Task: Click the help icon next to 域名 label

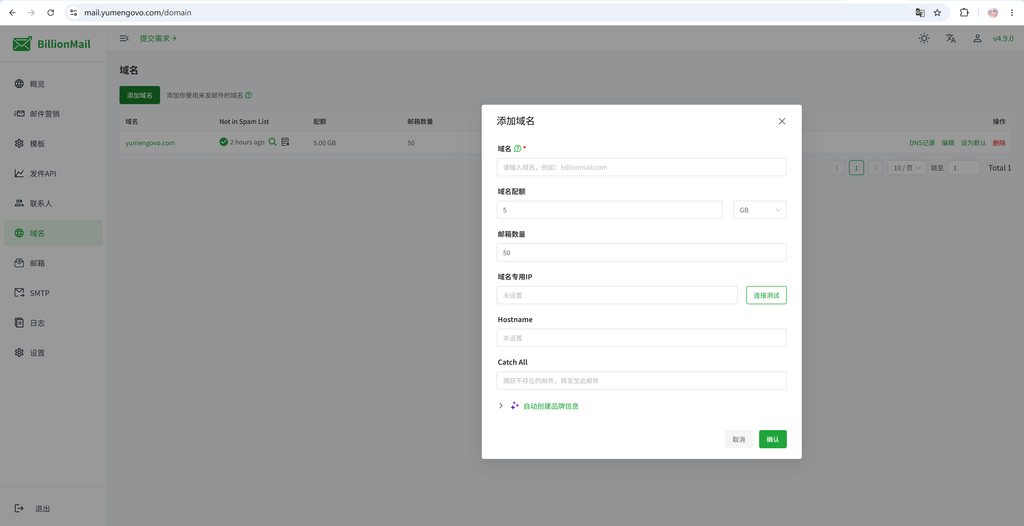Action: click(518, 148)
